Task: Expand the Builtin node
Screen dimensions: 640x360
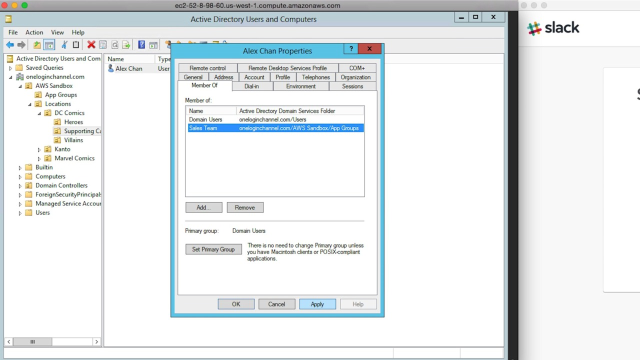Action: [20, 168]
